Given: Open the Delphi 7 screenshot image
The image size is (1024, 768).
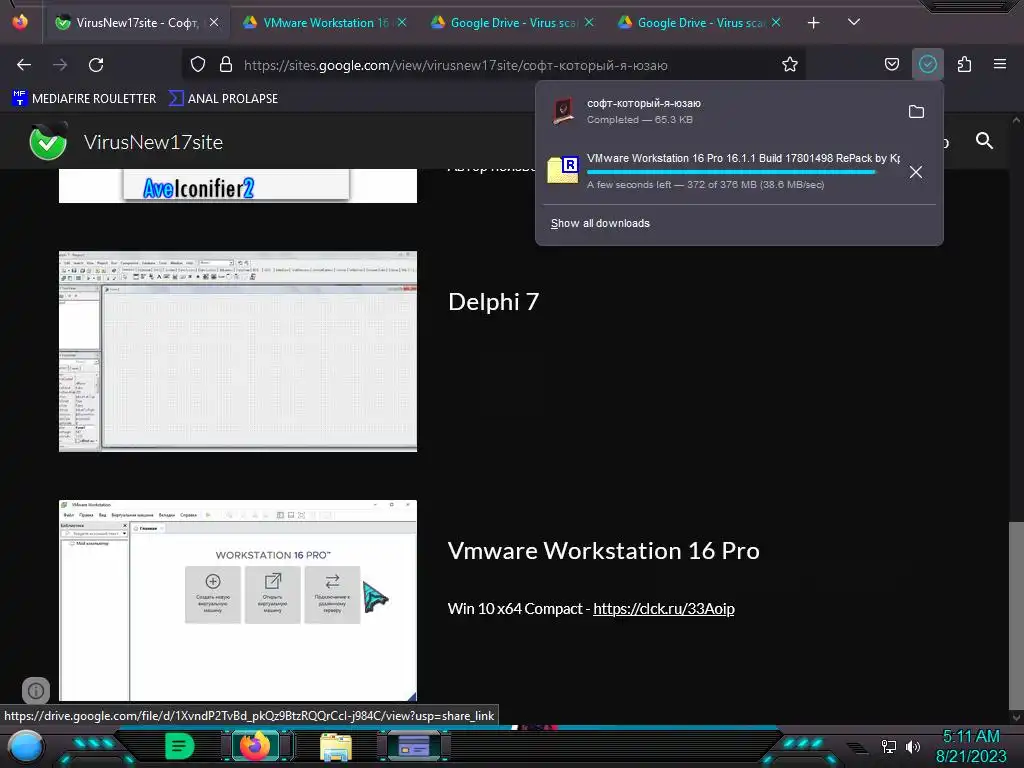Looking at the screenshot, I should (x=238, y=351).
